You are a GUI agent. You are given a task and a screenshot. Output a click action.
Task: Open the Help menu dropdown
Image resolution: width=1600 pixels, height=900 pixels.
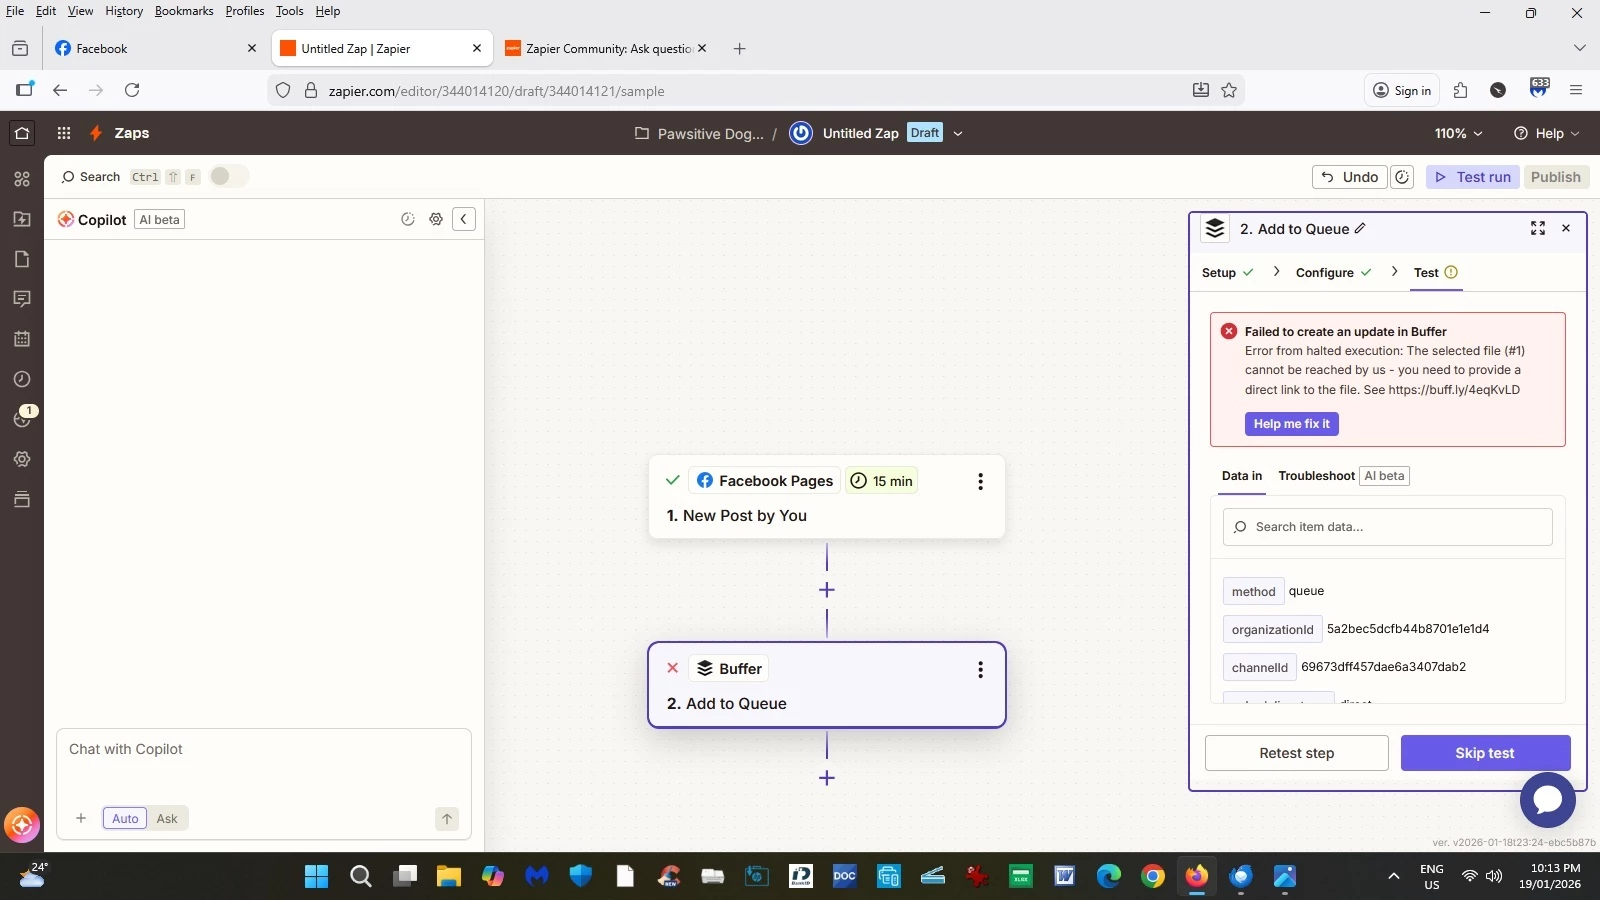pos(1547,133)
